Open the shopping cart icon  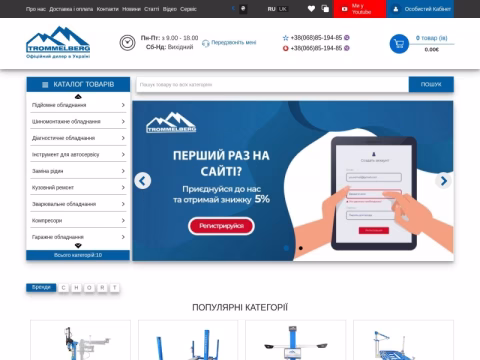pos(399,44)
